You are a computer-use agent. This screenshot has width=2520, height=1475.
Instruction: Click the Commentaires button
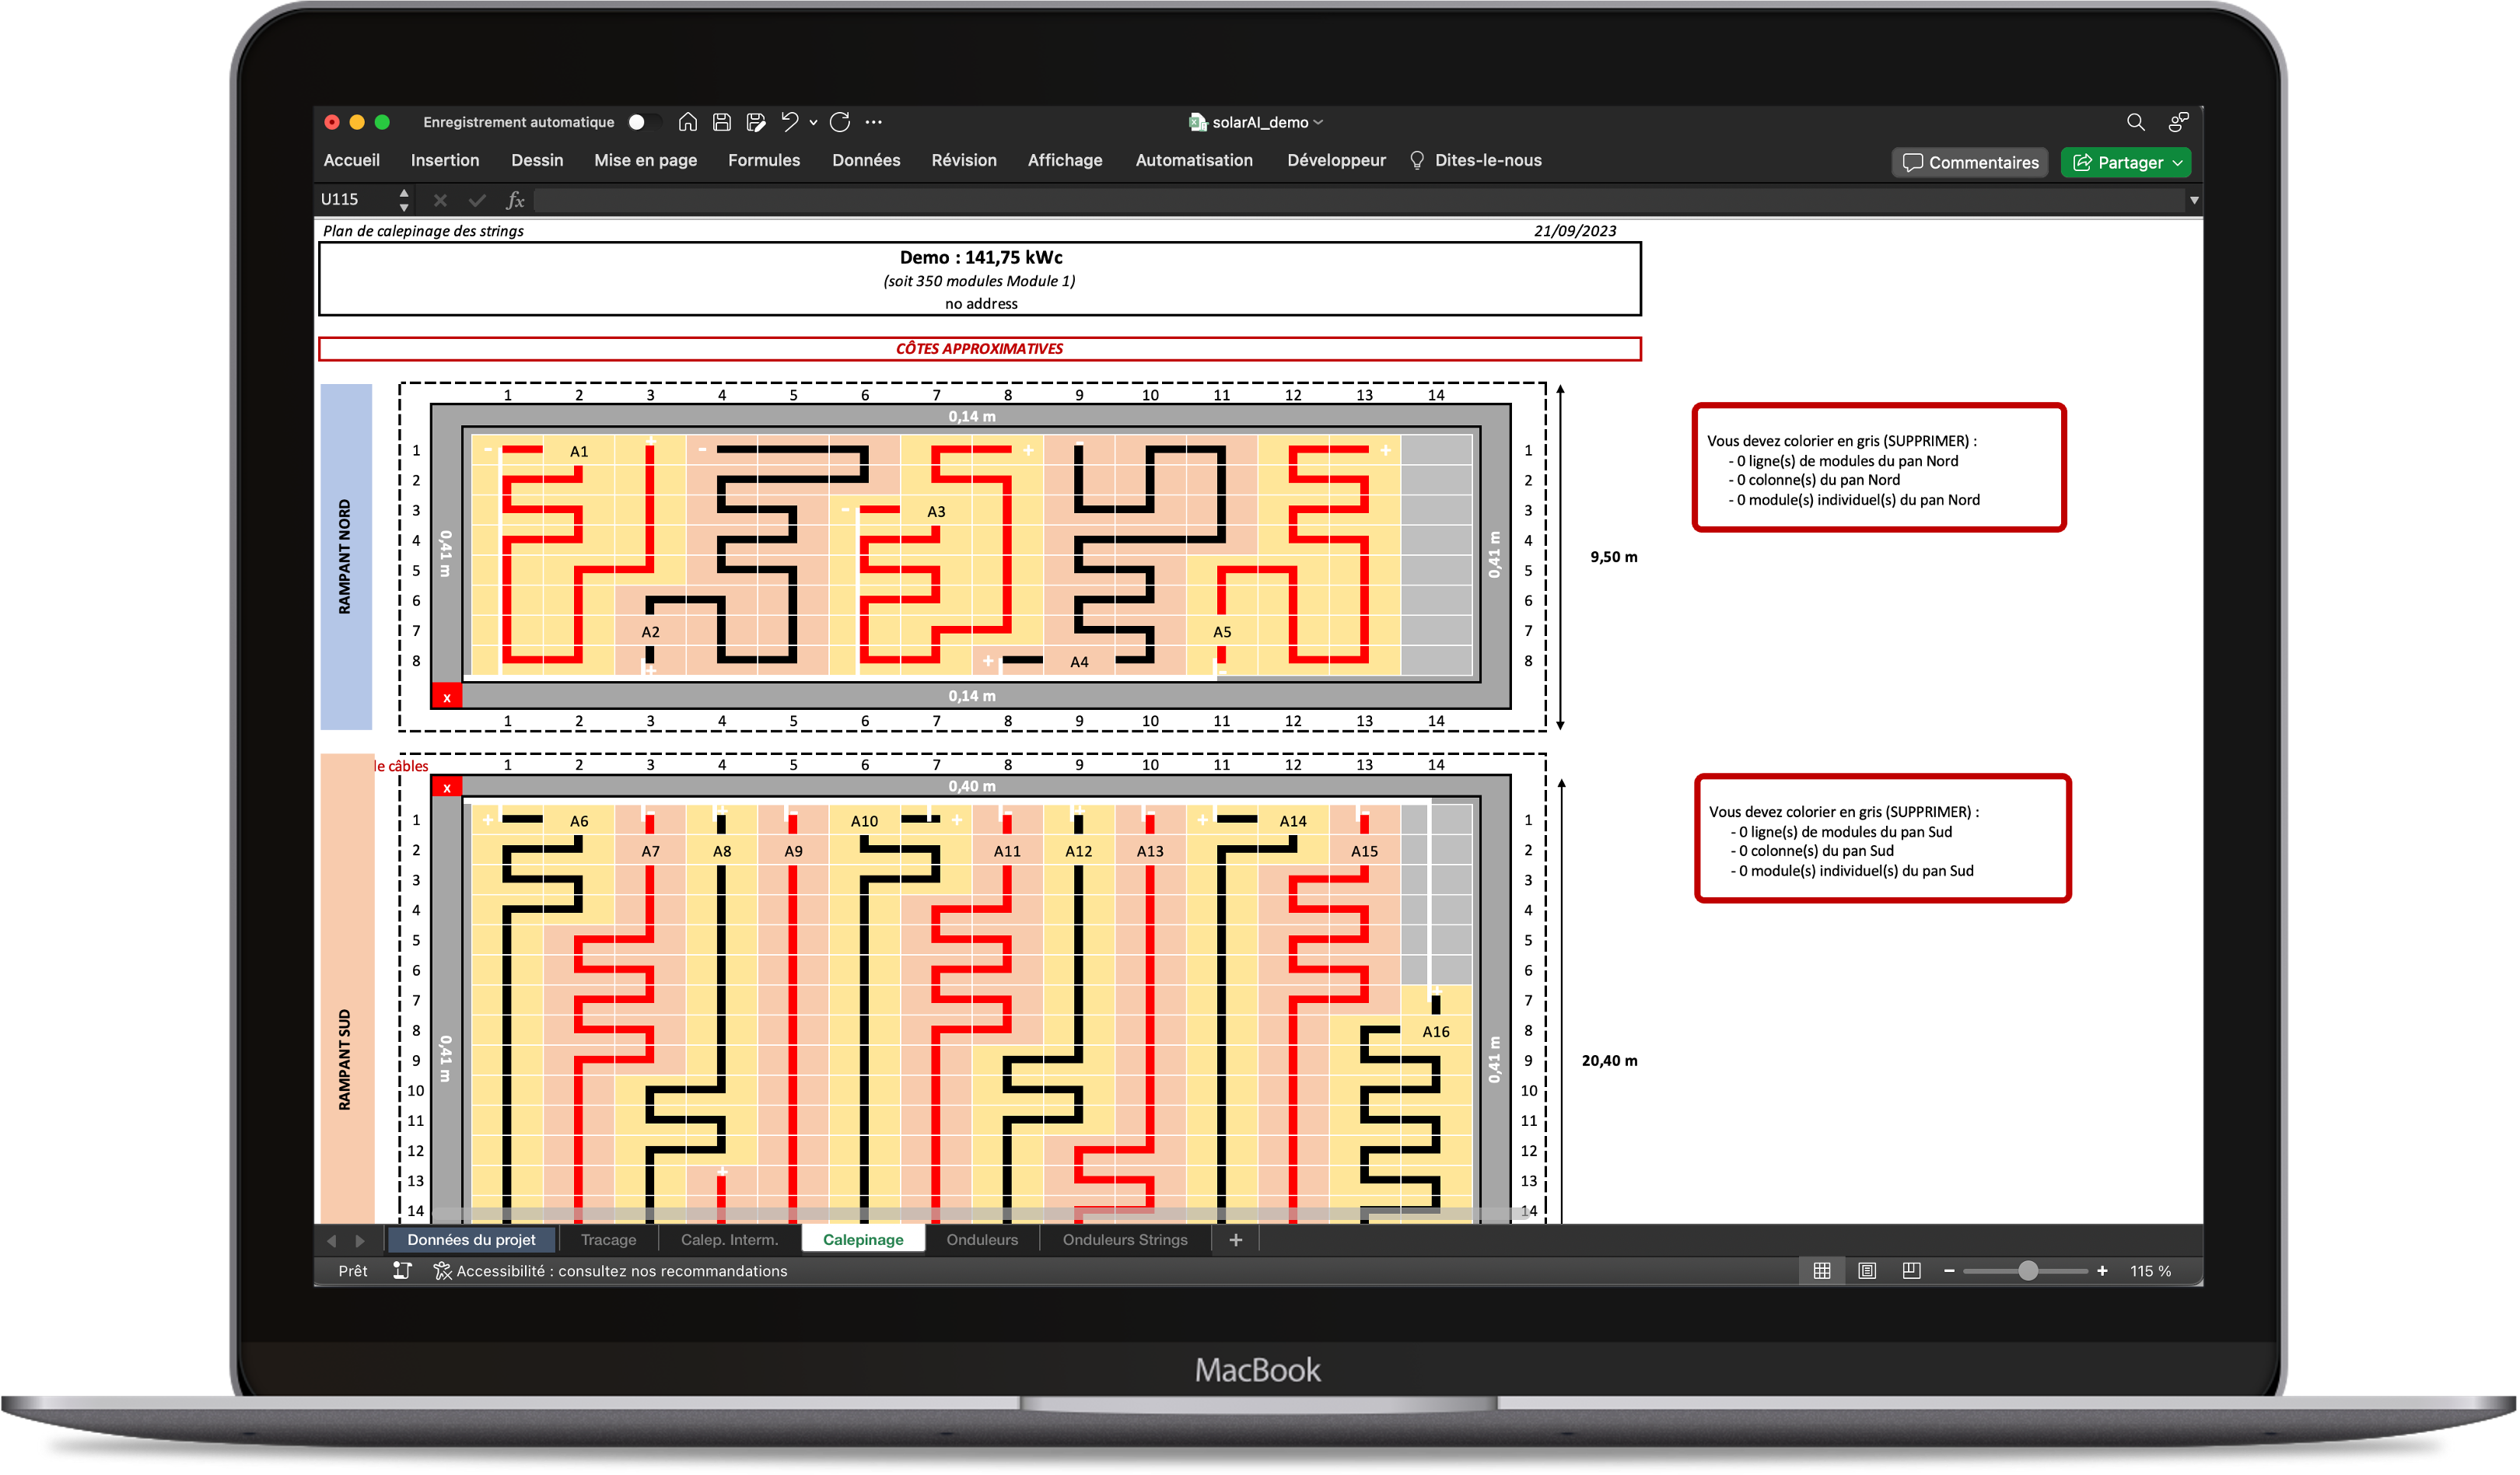tap(1970, 162)
